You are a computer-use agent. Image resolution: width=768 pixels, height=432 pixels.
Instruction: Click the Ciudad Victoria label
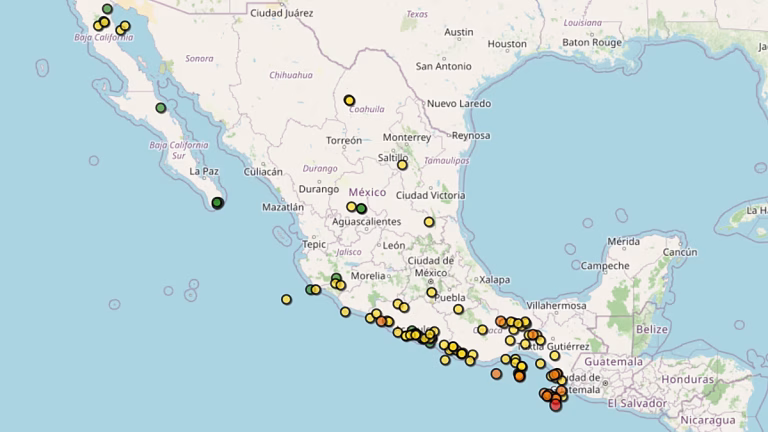point(431,195)
